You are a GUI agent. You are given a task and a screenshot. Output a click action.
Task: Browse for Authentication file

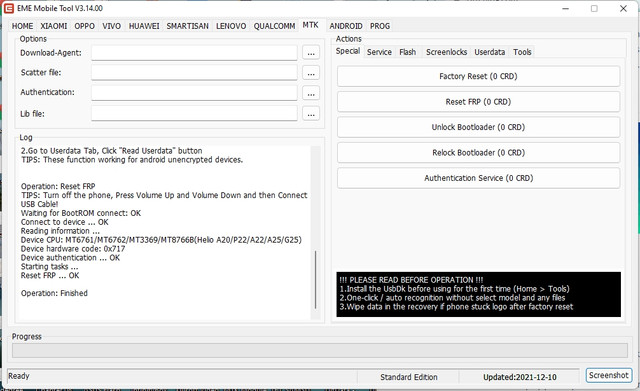click(311, 93)
